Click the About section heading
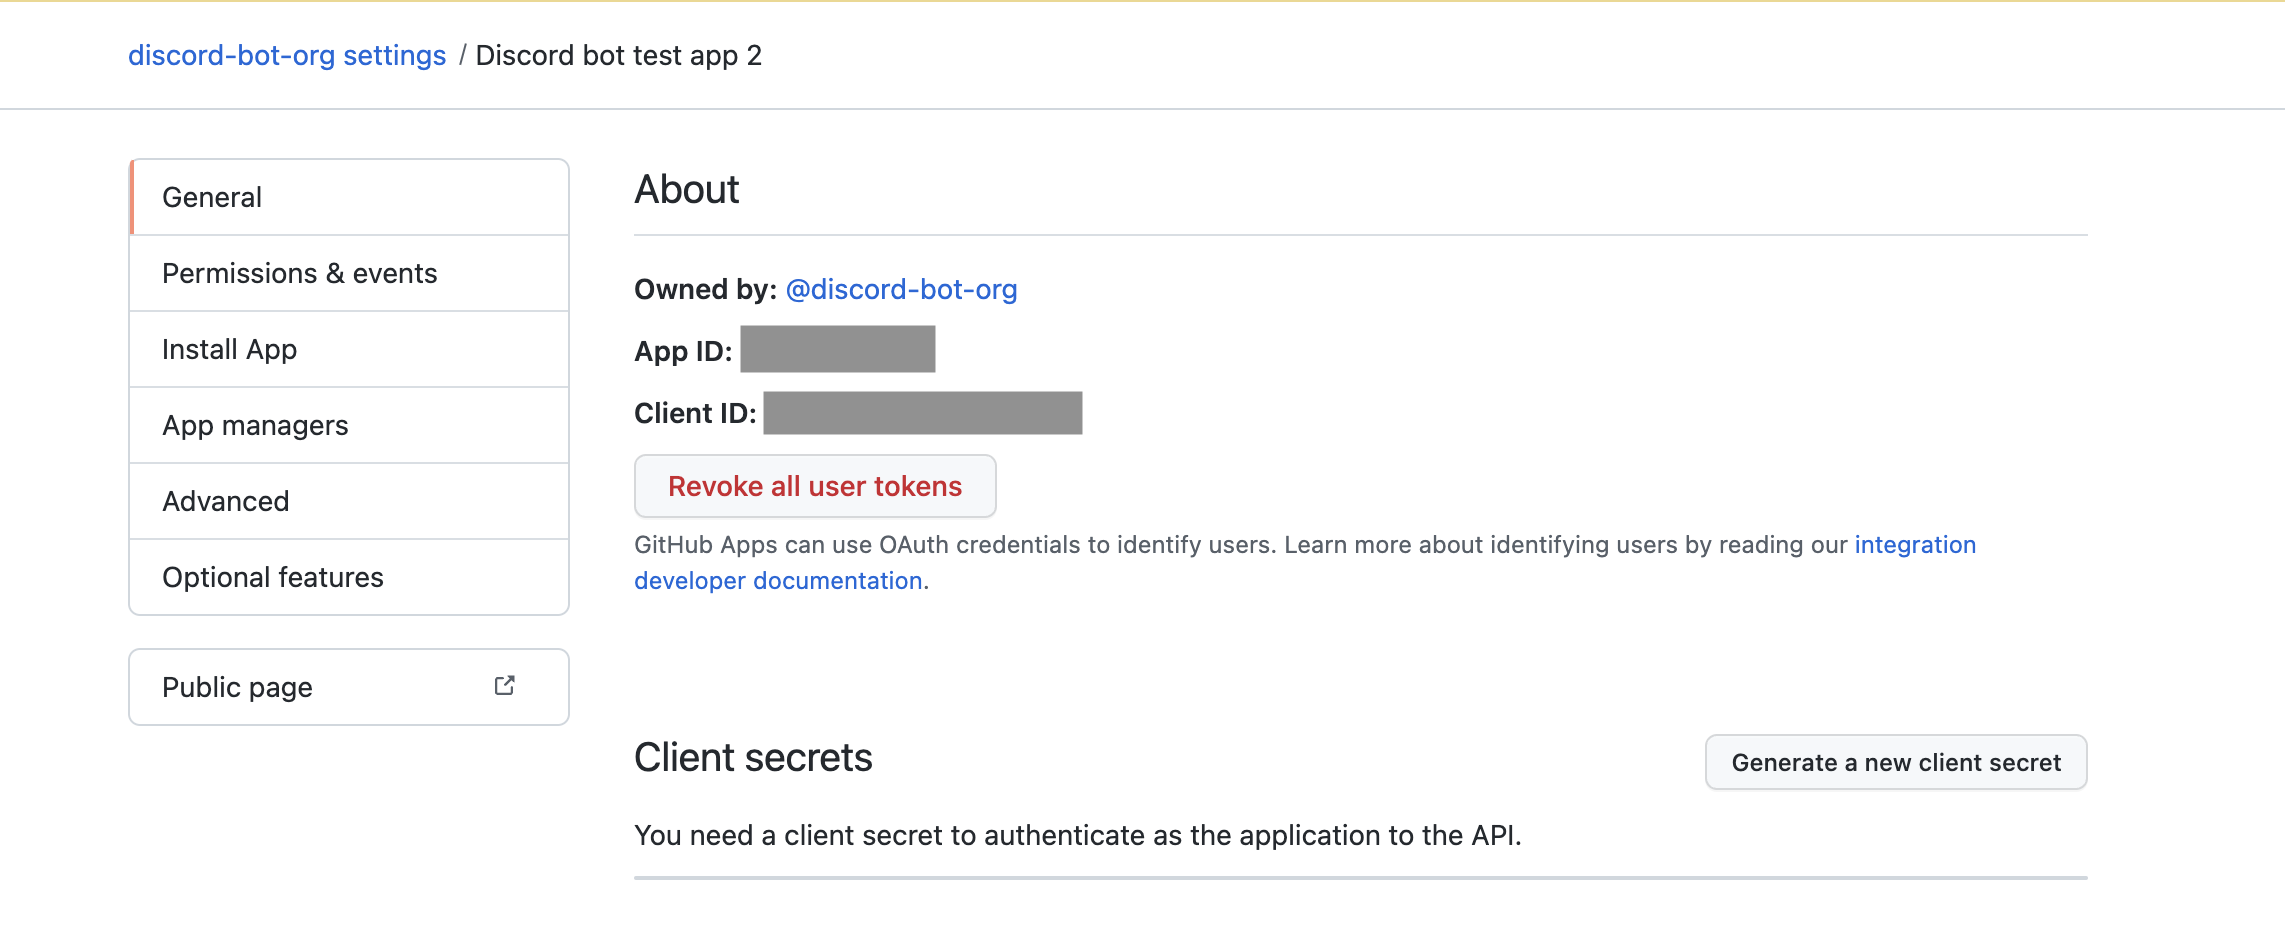The height and width of the screenshot is (942, 2285). pyautogui.click(x=687, y=189)
